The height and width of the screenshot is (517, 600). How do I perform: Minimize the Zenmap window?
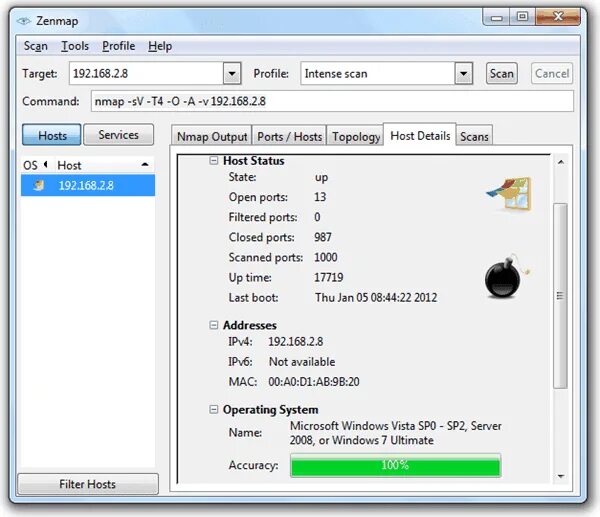[x=497, y=17]
